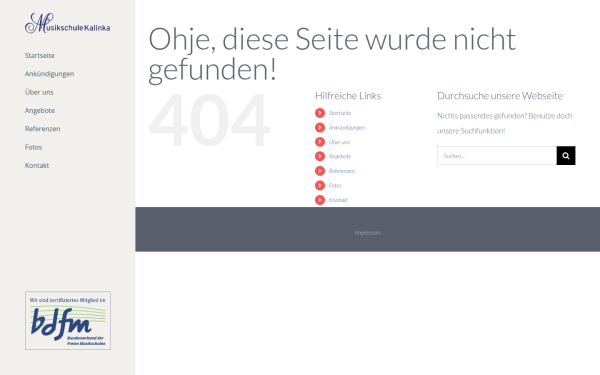Click the red arrow icon beside Über uns
This screenshot has width=600, height=375.
point(320,142)
